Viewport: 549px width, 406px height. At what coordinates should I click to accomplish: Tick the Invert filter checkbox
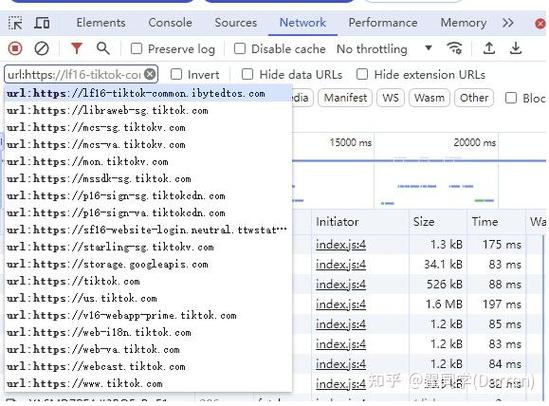point(176,74)
